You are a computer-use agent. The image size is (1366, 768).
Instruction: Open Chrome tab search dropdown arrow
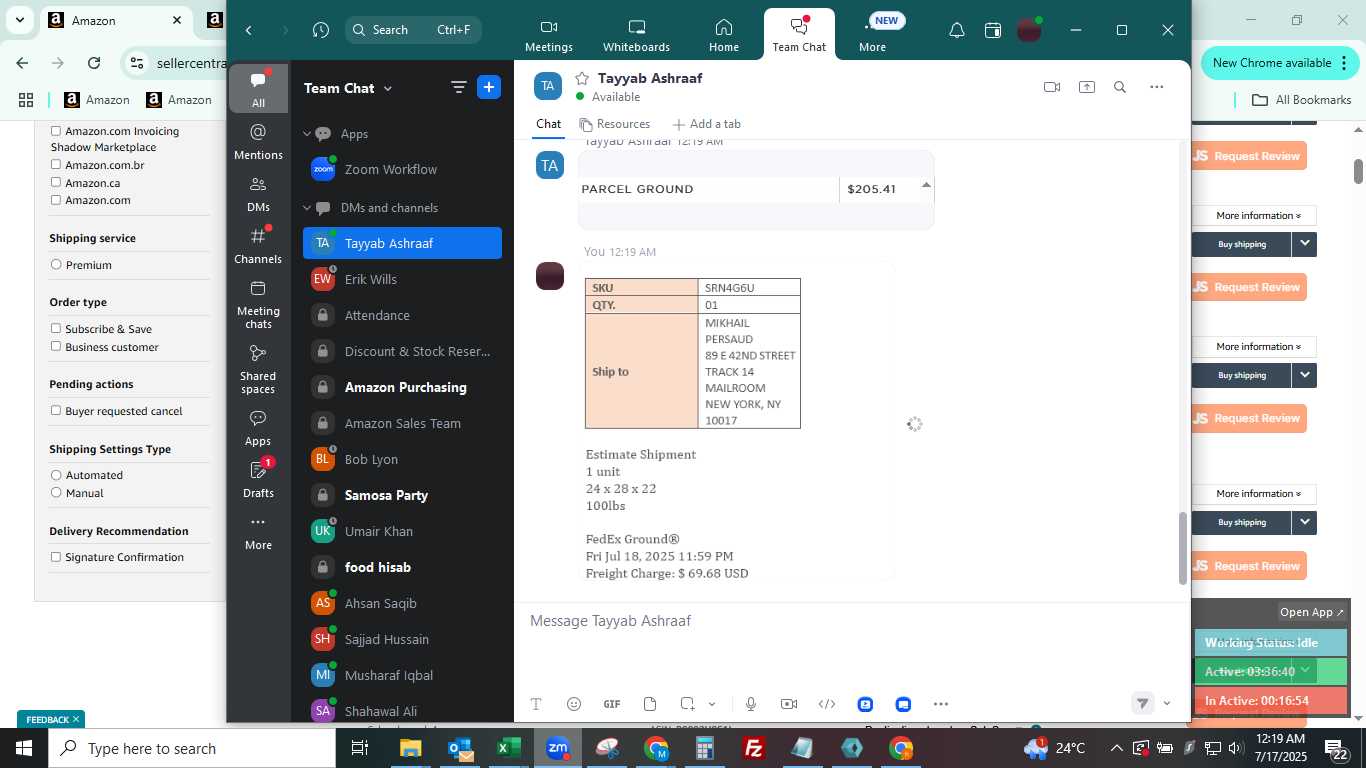19,20
